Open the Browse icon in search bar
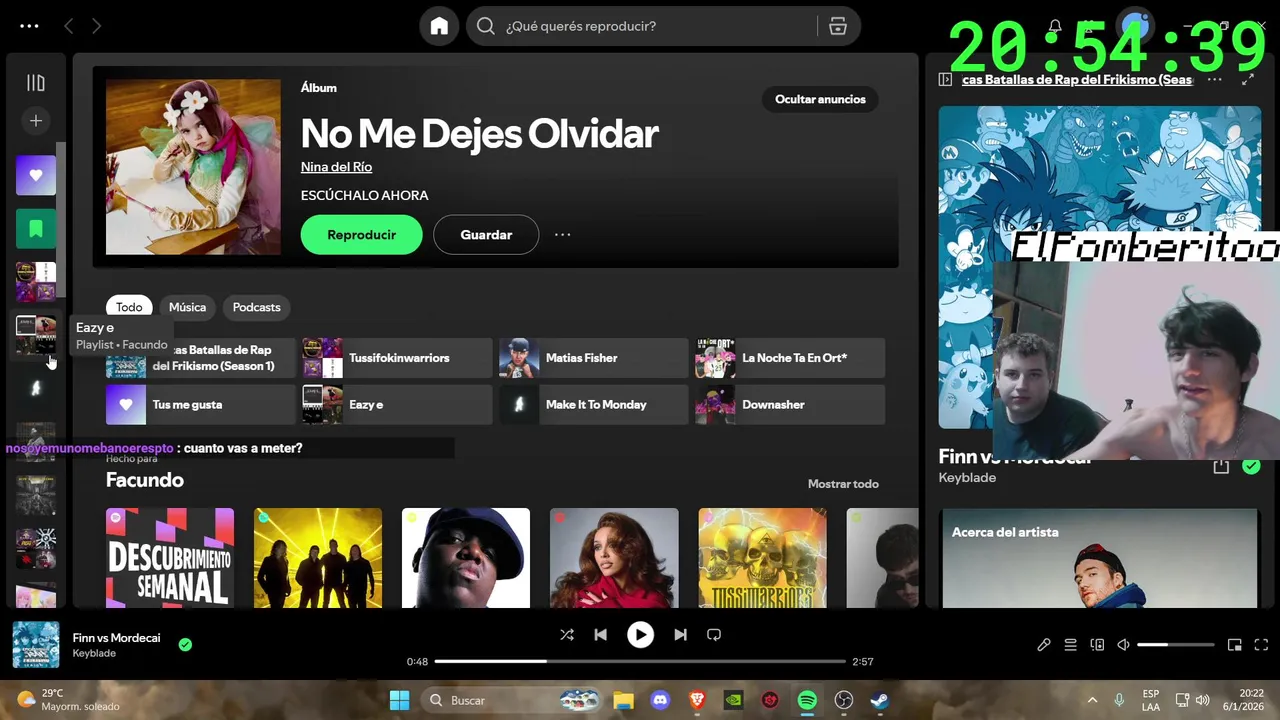Image resolution: width=1280 pixels, height=720 pixels. [x=838, y=26]
